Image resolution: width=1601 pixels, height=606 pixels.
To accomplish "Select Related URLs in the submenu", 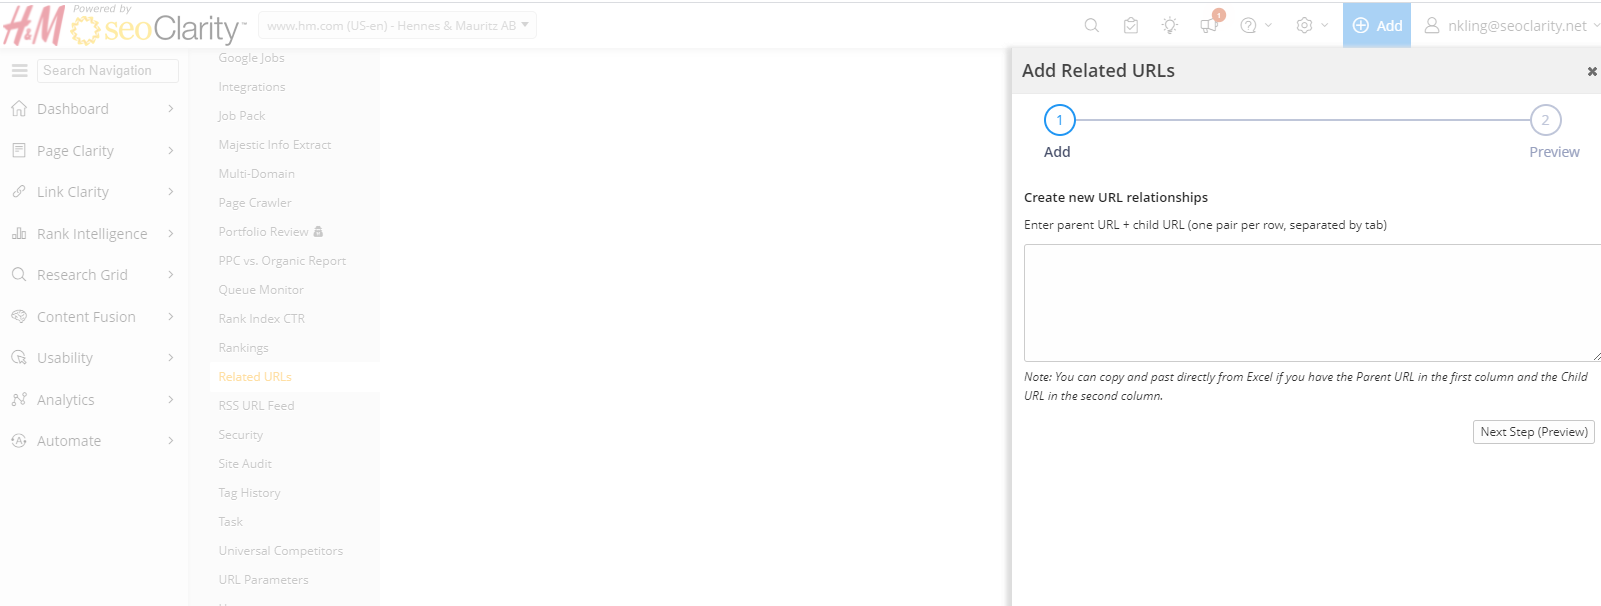I will point(255,377).
